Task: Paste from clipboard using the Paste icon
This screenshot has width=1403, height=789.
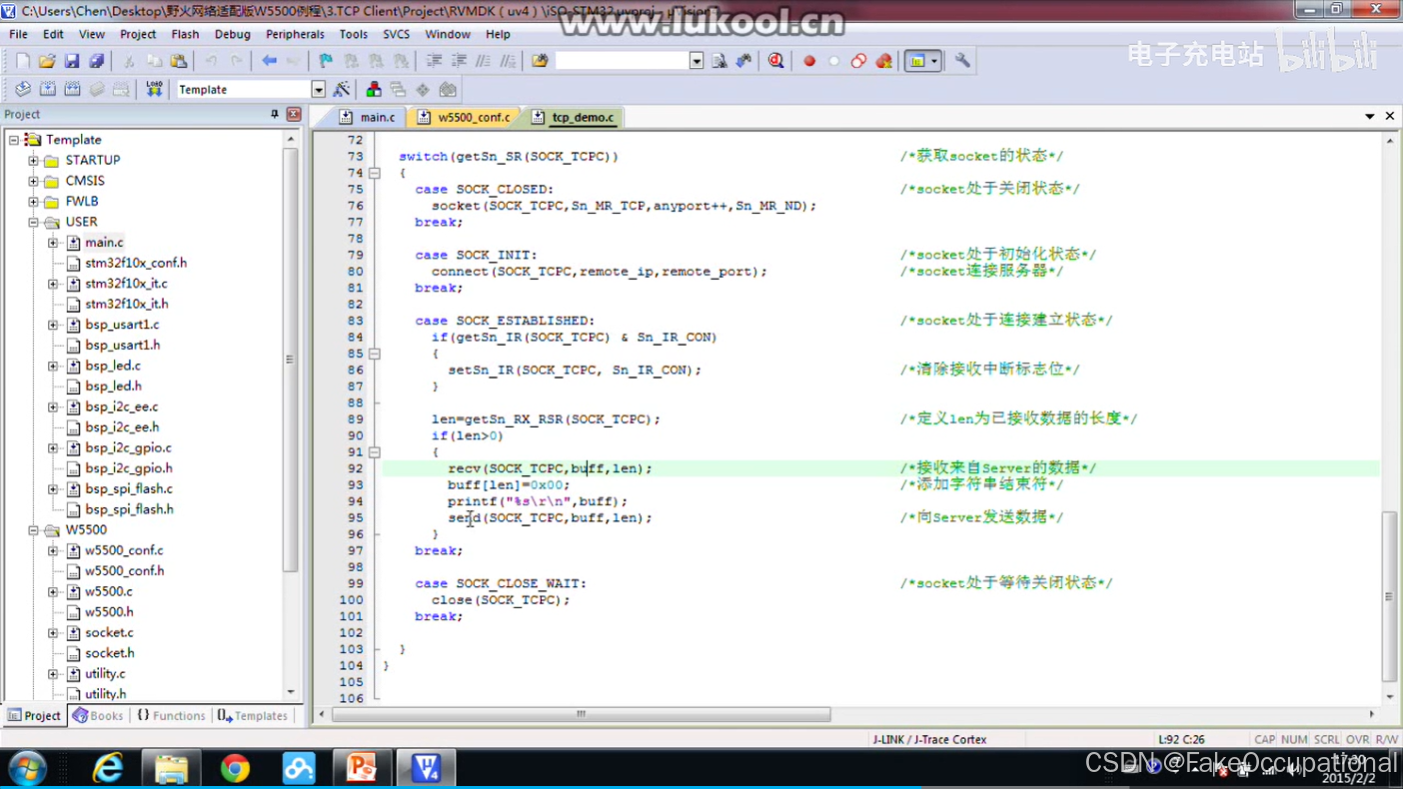Action: point(178,61)
